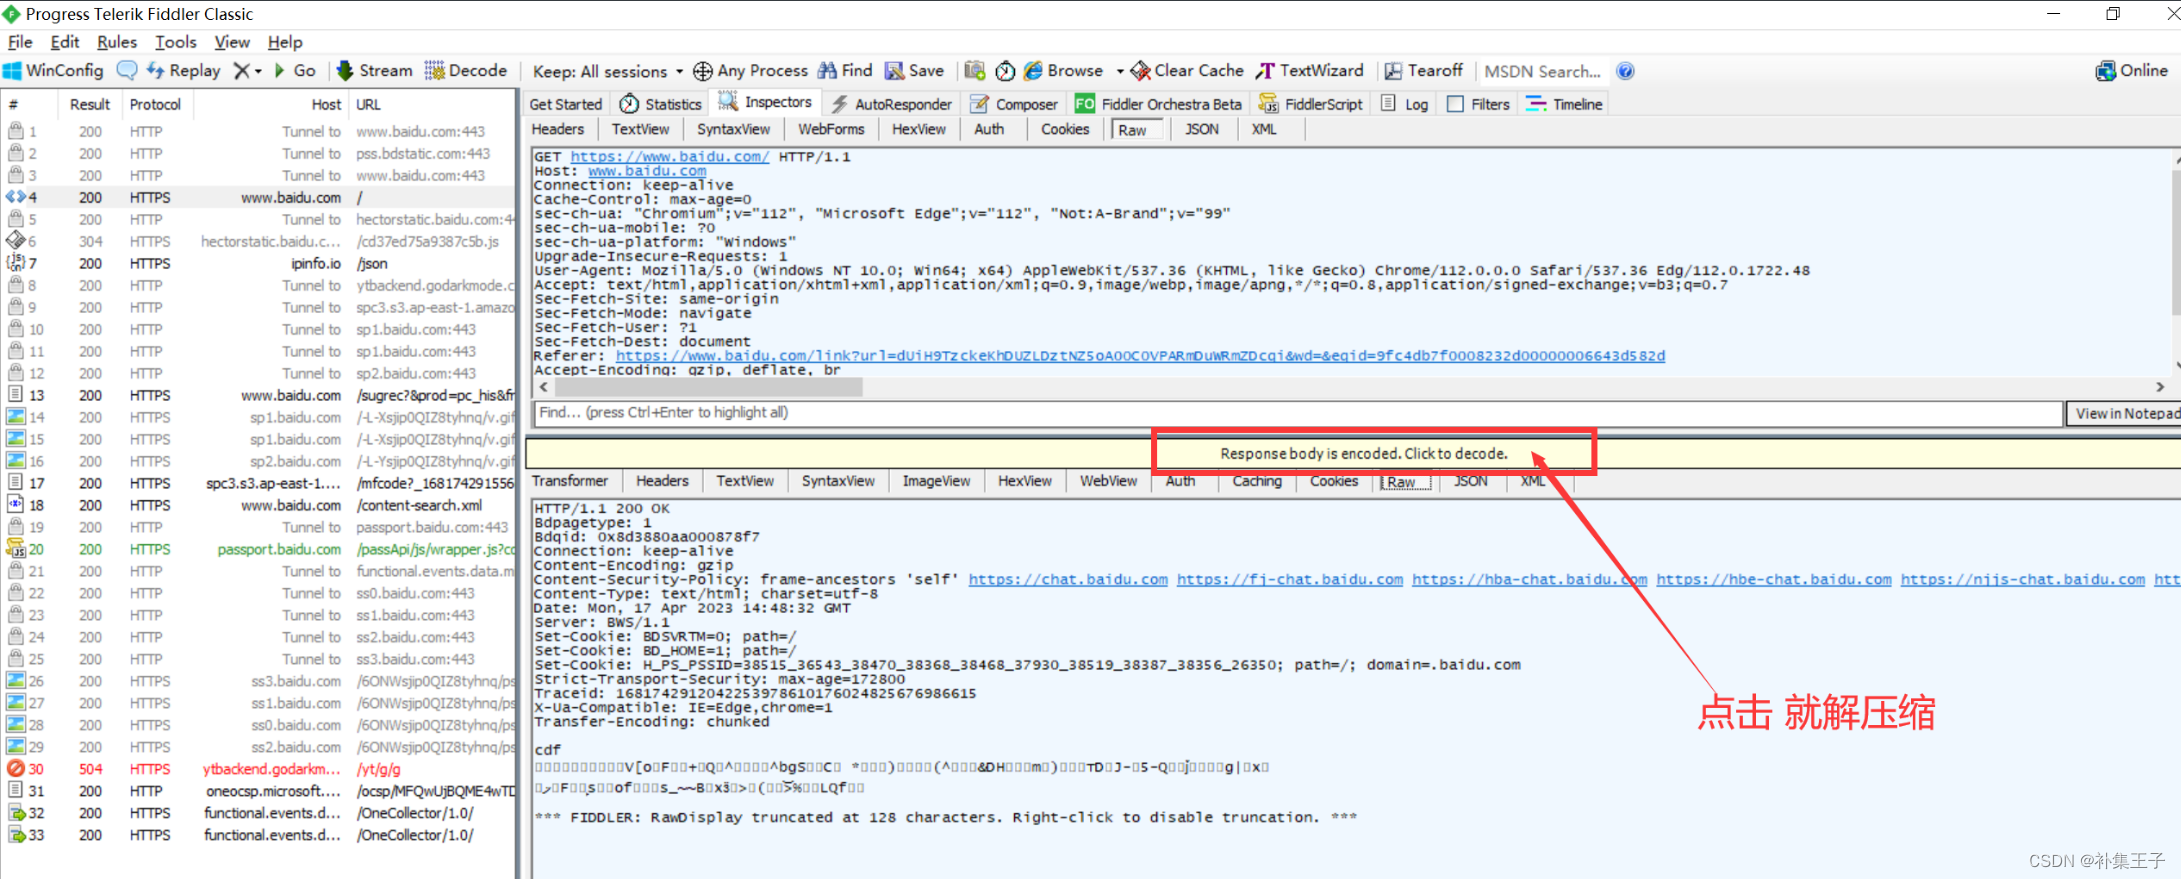Click the image icon of session 14
The image size is (2181, 879).
tap(16, 417)
